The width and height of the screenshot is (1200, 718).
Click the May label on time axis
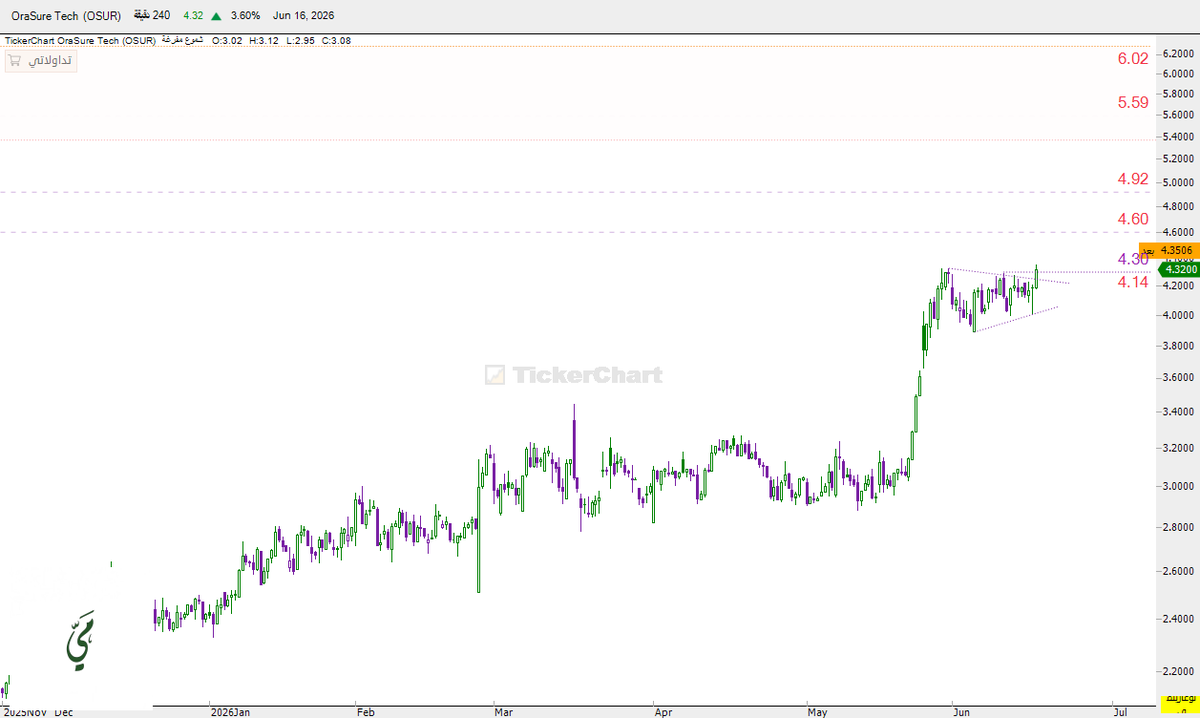click(818, 712)
